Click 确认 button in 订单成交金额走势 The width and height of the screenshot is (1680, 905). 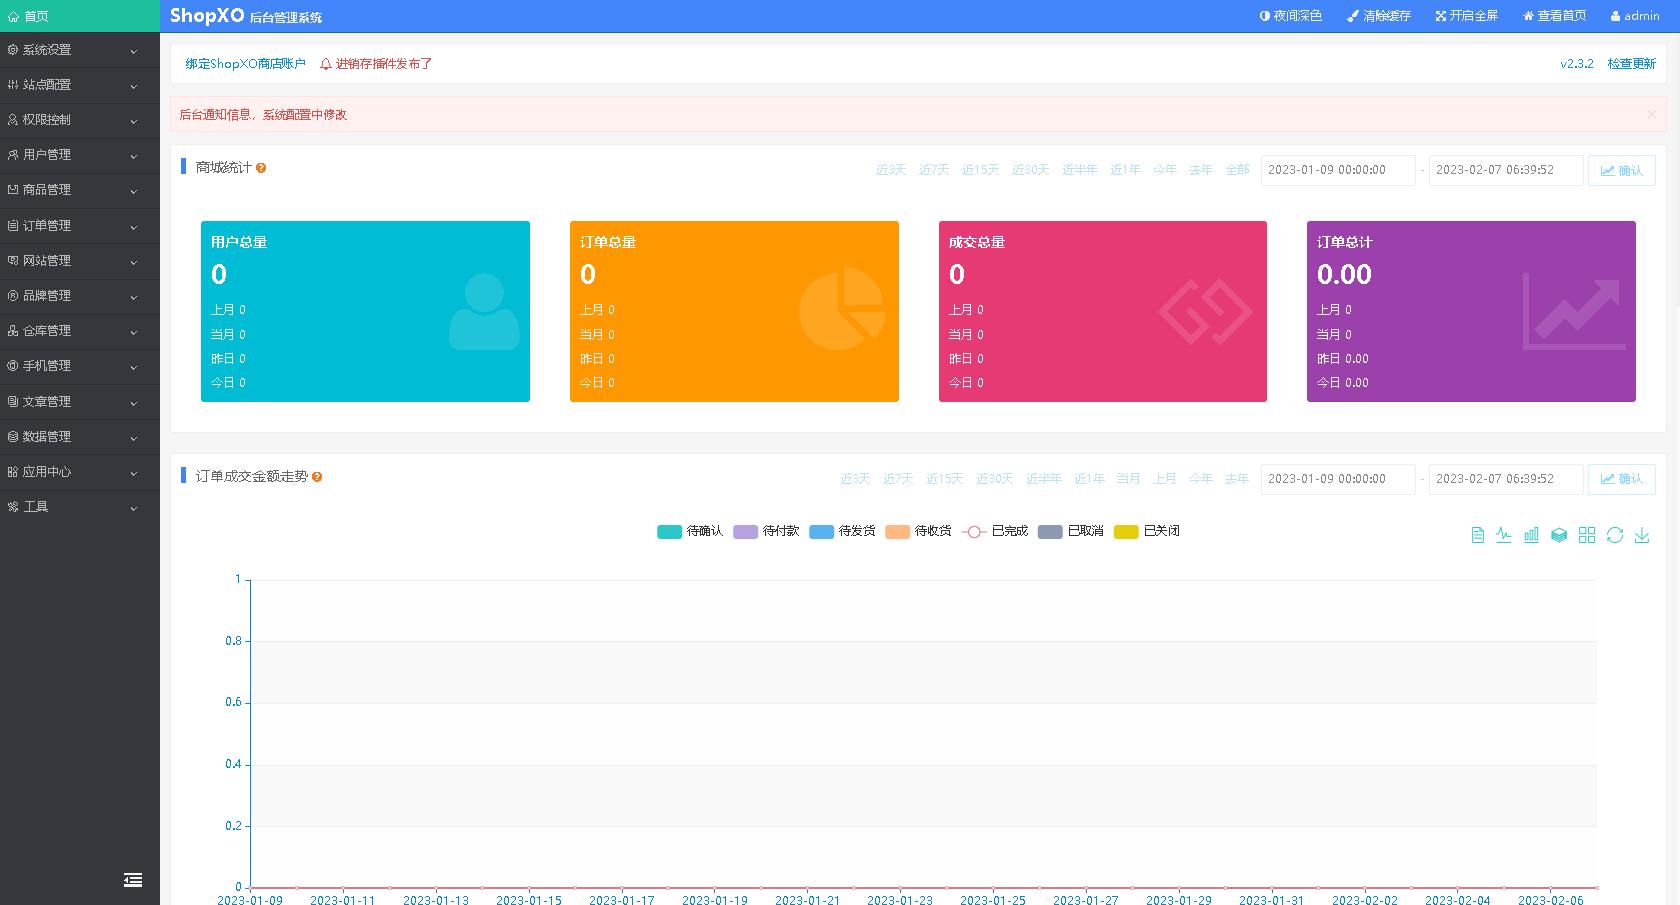(x=1621, y=479)
